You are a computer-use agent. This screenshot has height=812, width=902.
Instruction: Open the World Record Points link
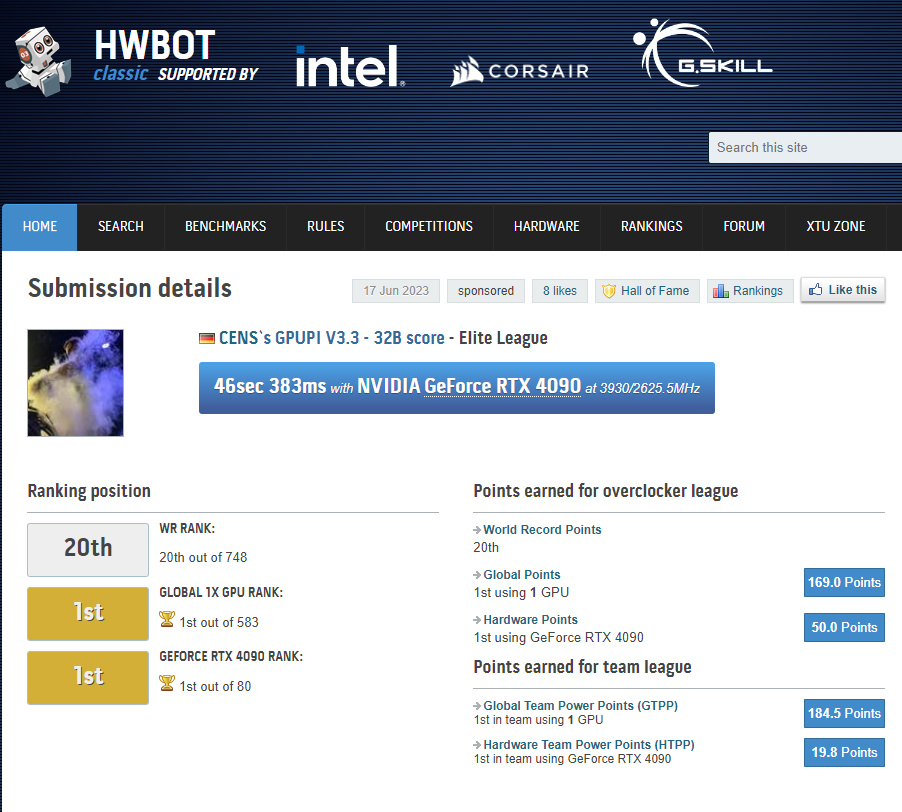pyautogui.click(x=542, y=530)
